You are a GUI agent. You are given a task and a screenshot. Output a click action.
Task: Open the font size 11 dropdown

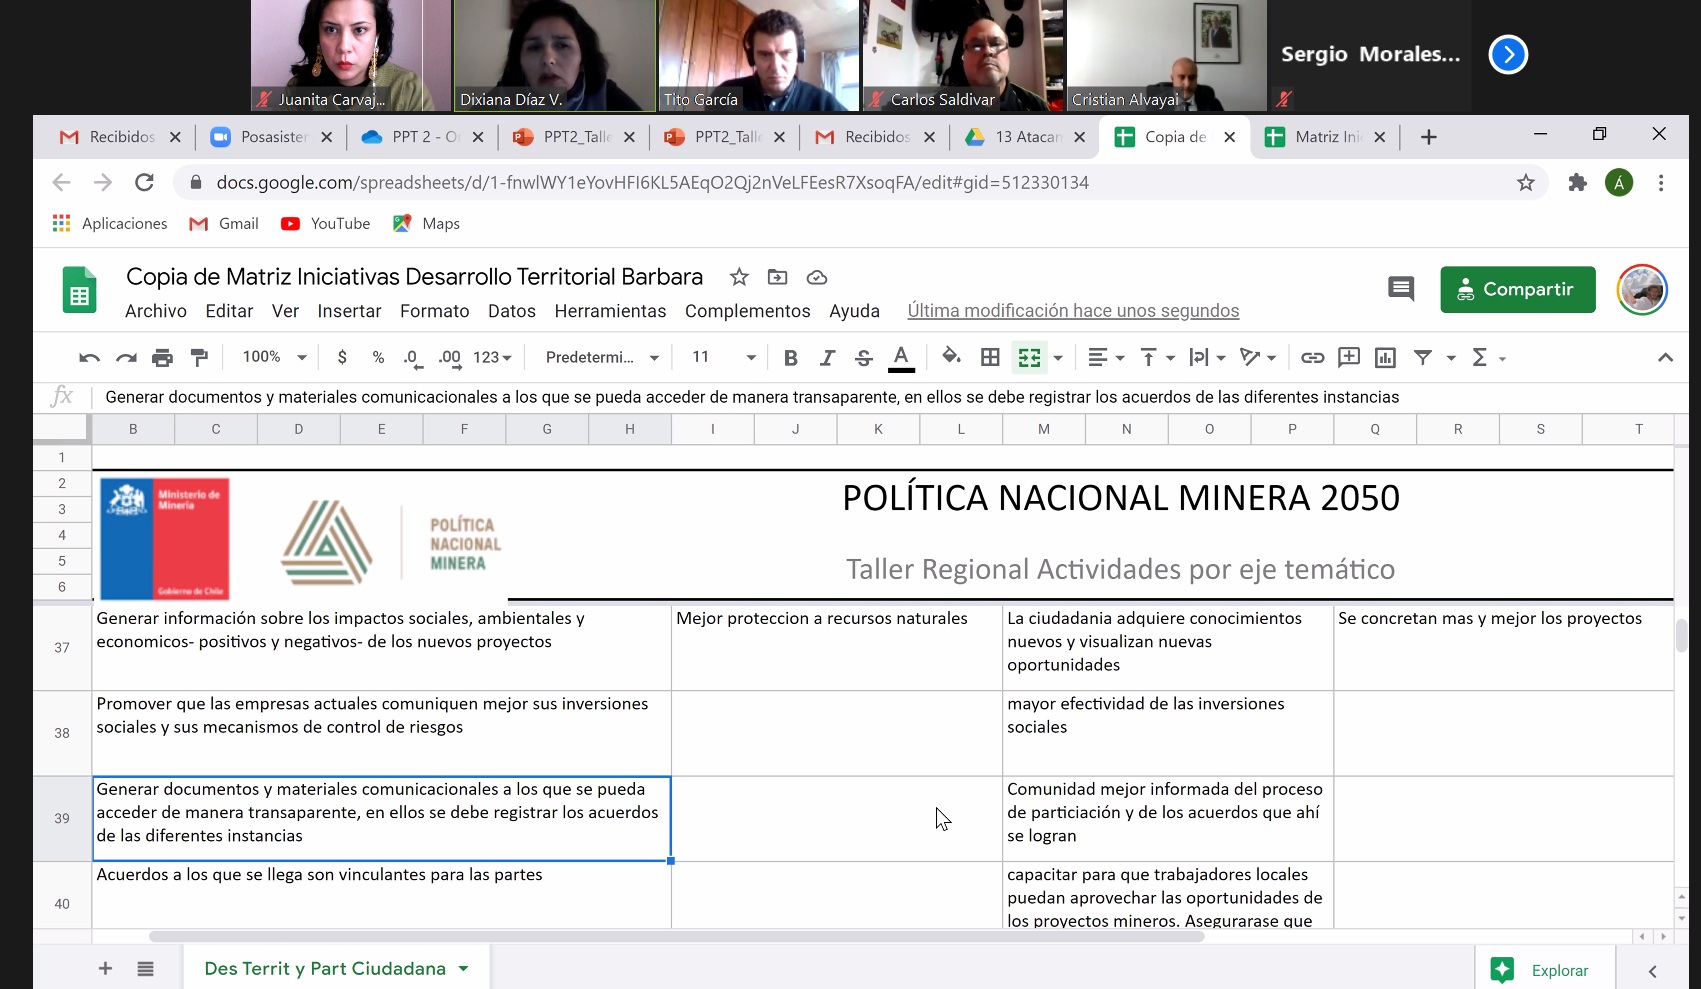pos(723,357)
